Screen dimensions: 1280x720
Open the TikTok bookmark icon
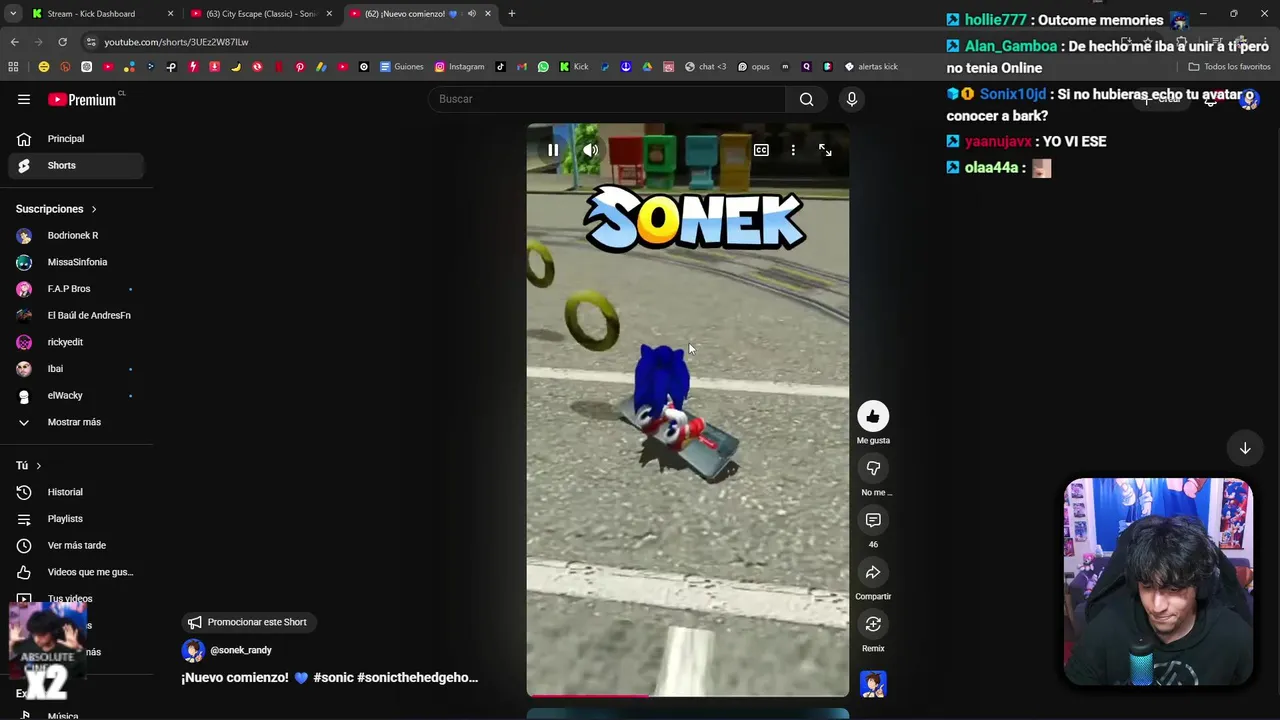501,67
